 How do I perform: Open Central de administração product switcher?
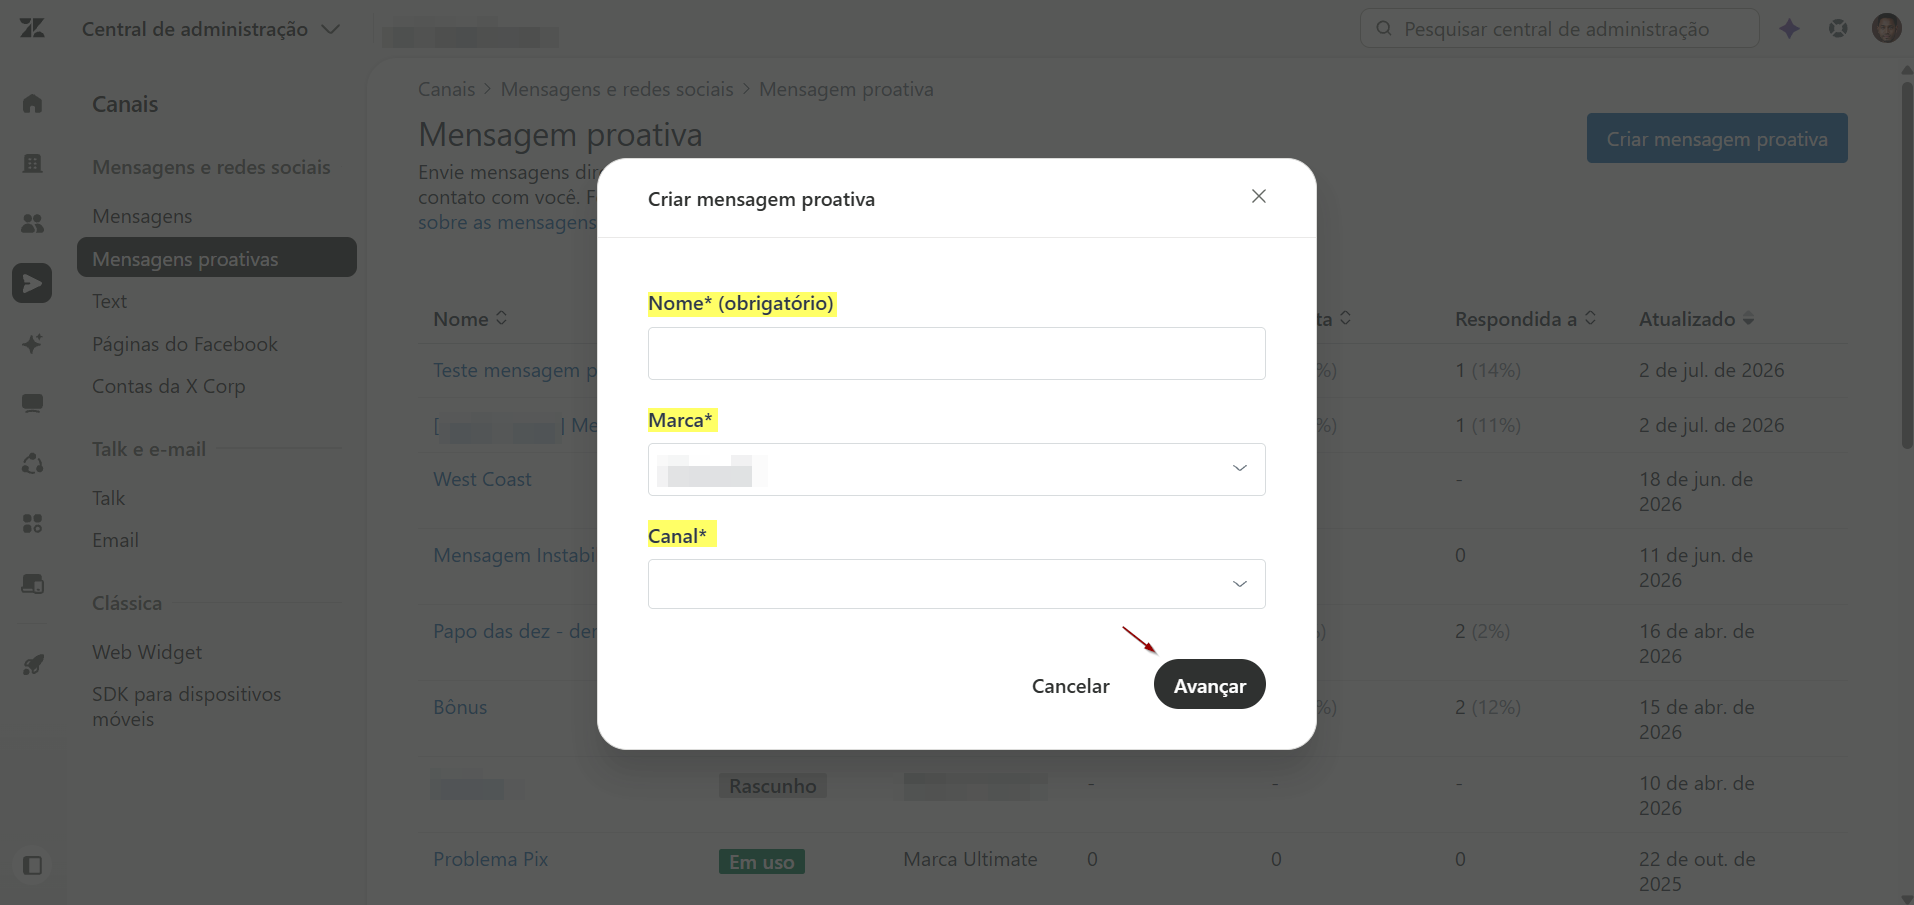211,29
